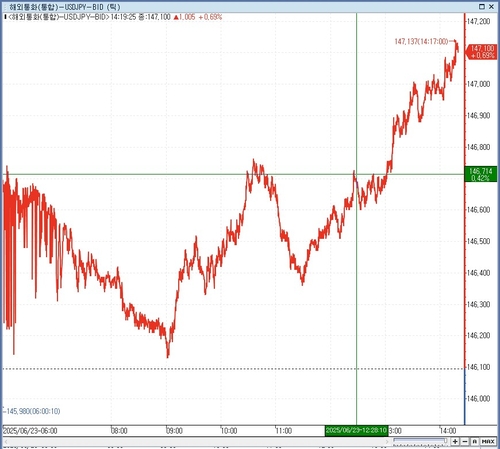Click the current price tag 147,100
500x449 pixels.
(x=482, y=52)
